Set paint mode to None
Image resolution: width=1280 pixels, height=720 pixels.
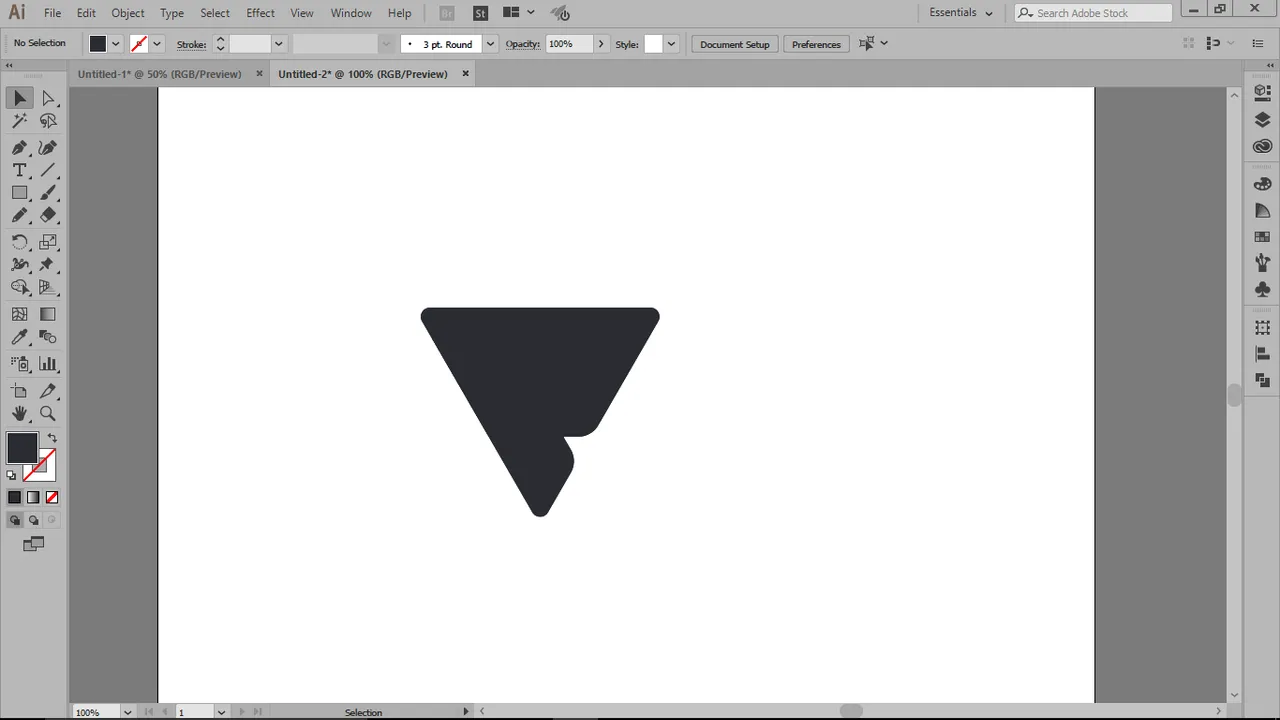click(52, 497)
